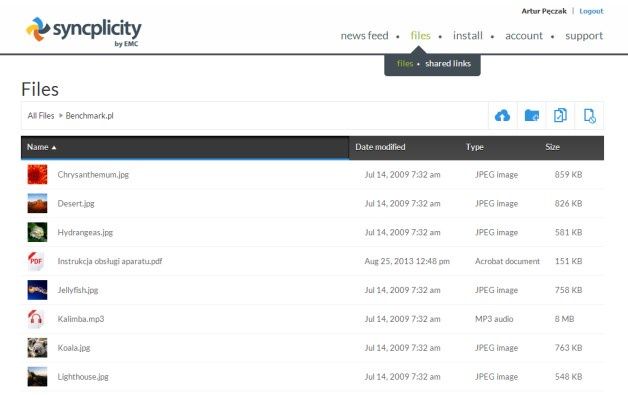Click Benchmark.pl in the breadcrumb
Viewport: 628px width, 395px height.
coord(89,116)
